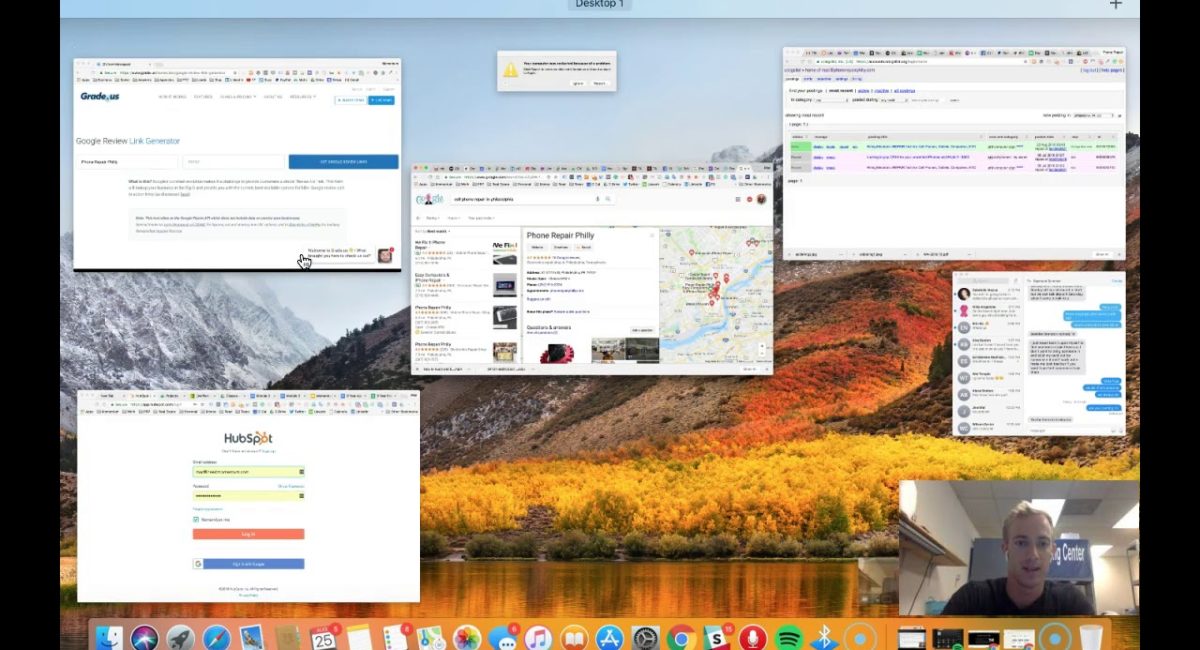Screen dimensions: 1200x650
Task: Open Finder from the Dock
Action: tap(109, 637)
